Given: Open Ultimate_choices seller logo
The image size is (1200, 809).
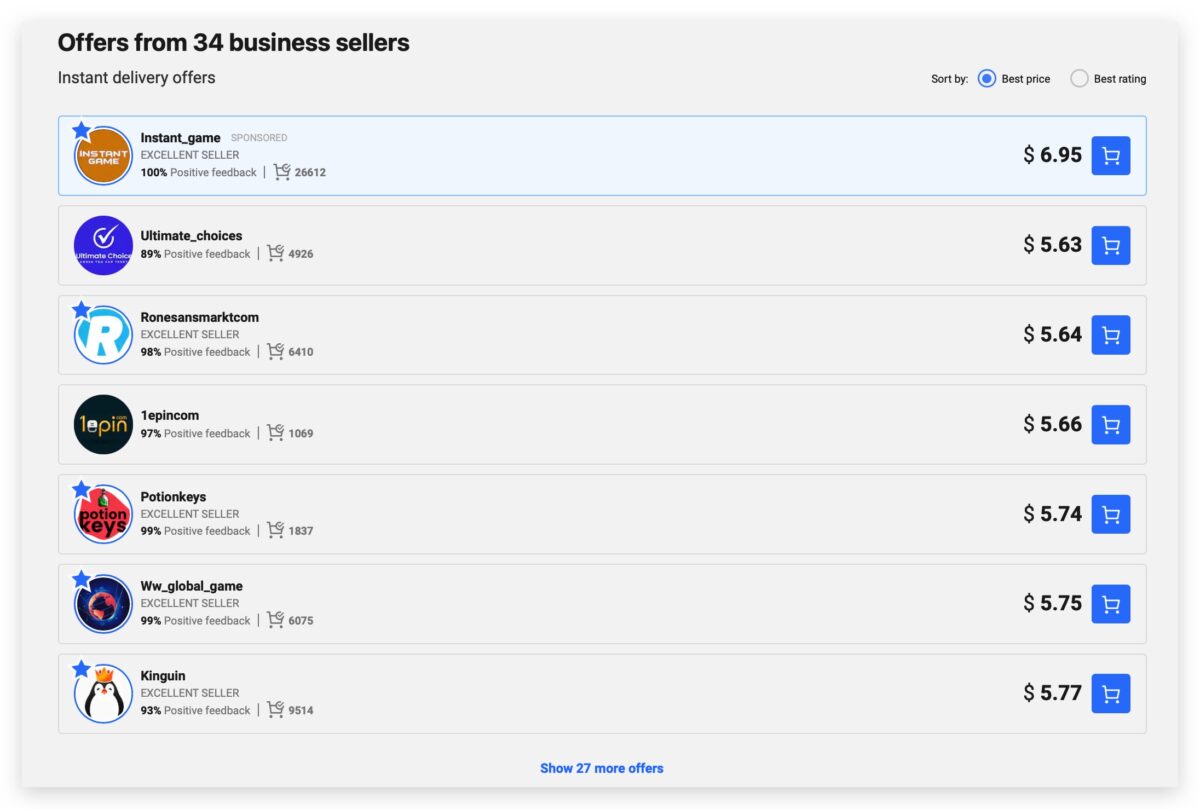Looking at the screenshot, I should 103,245.
